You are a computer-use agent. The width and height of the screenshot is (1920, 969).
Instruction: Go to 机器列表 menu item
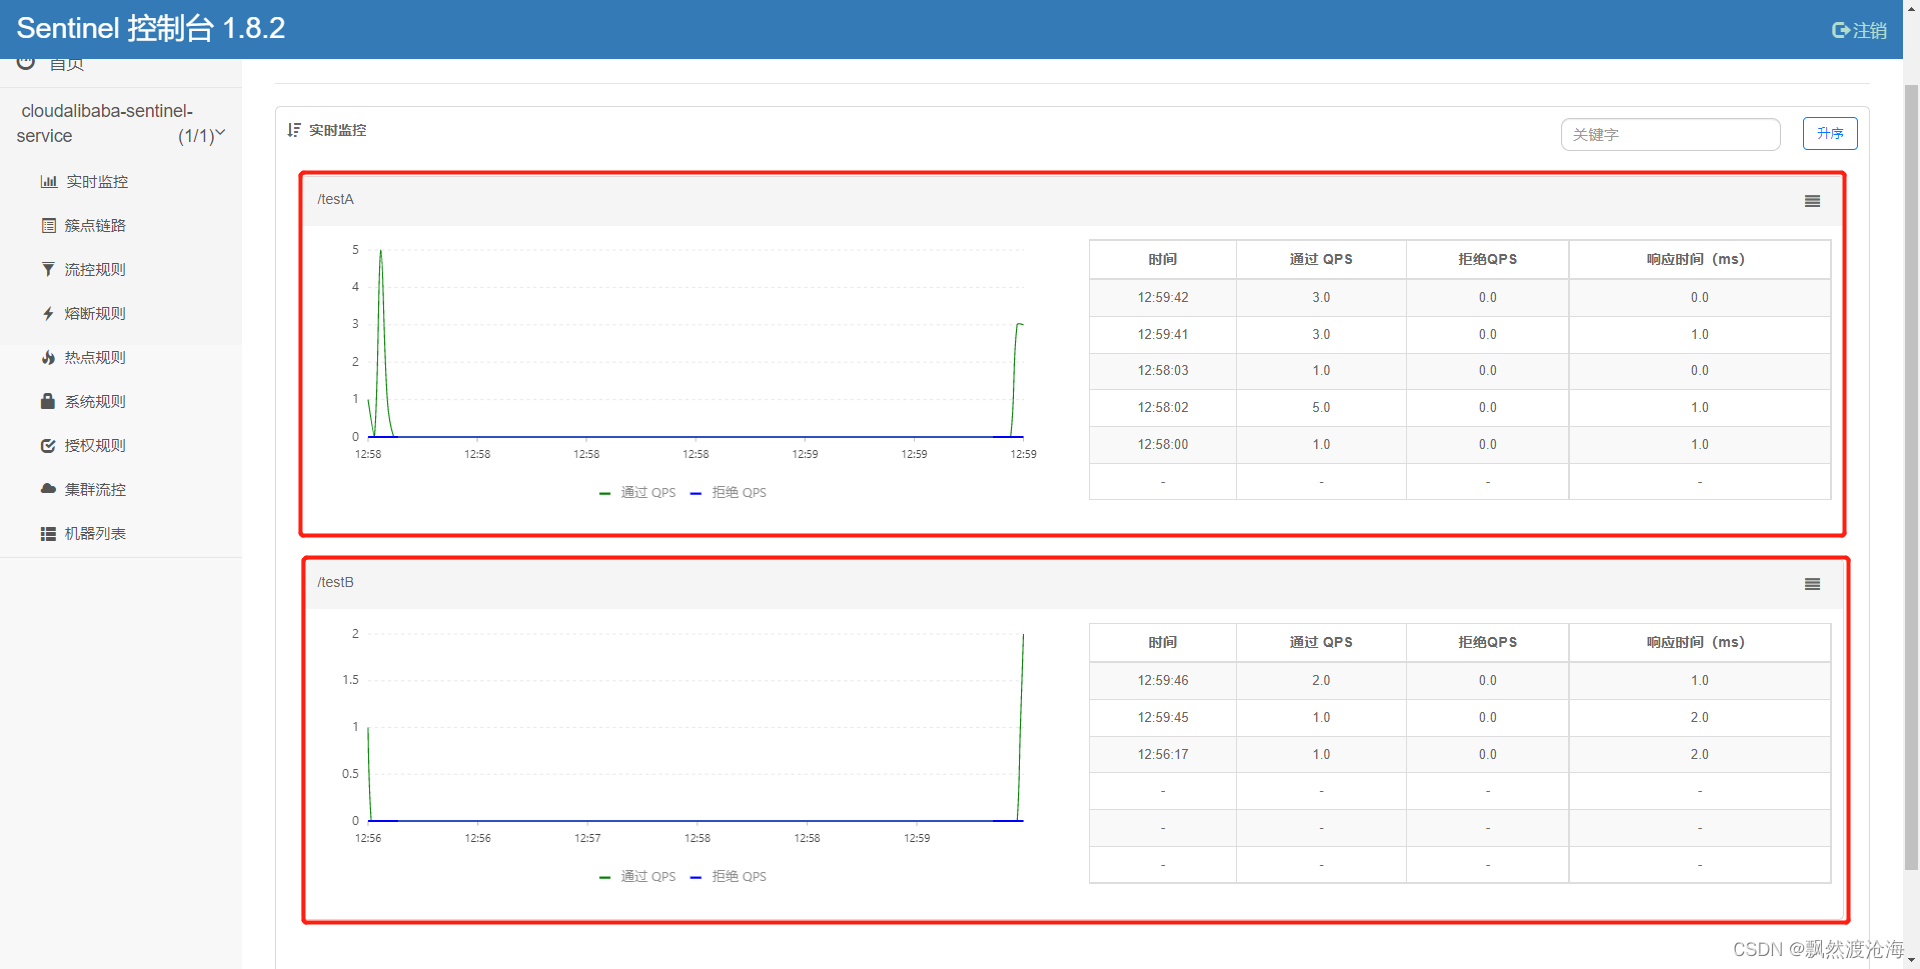pyautogui.click(x=95, y=534)
